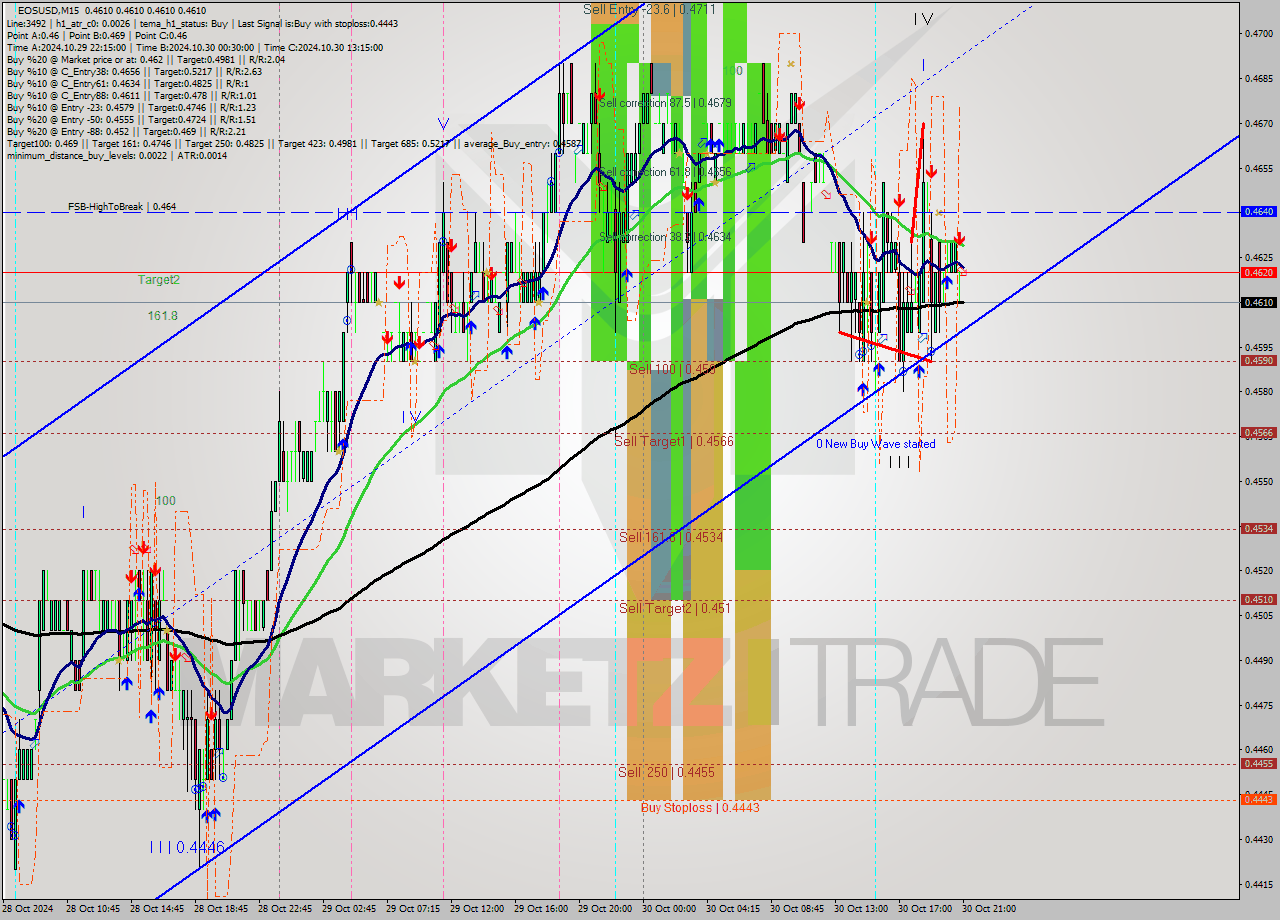Viewport: 1280px width, 920px height.
Task: Click the '29 Oct 12:00' time axis label
Action: click(x=476, y=909)
